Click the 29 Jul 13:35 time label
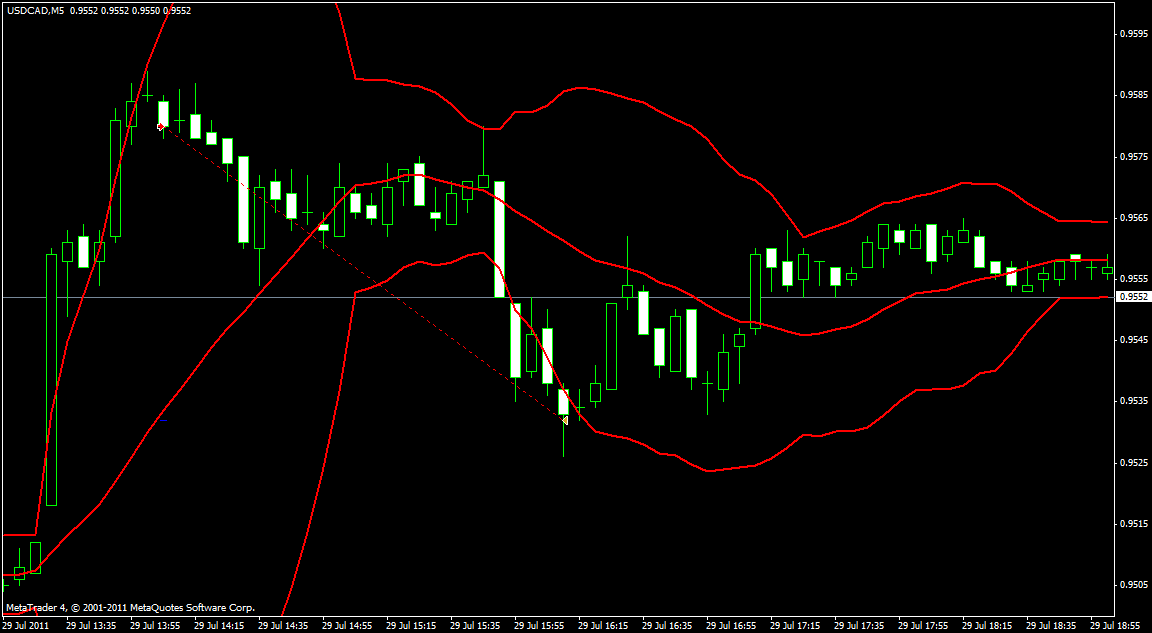 pyautogui.click(x=91, y=626)
